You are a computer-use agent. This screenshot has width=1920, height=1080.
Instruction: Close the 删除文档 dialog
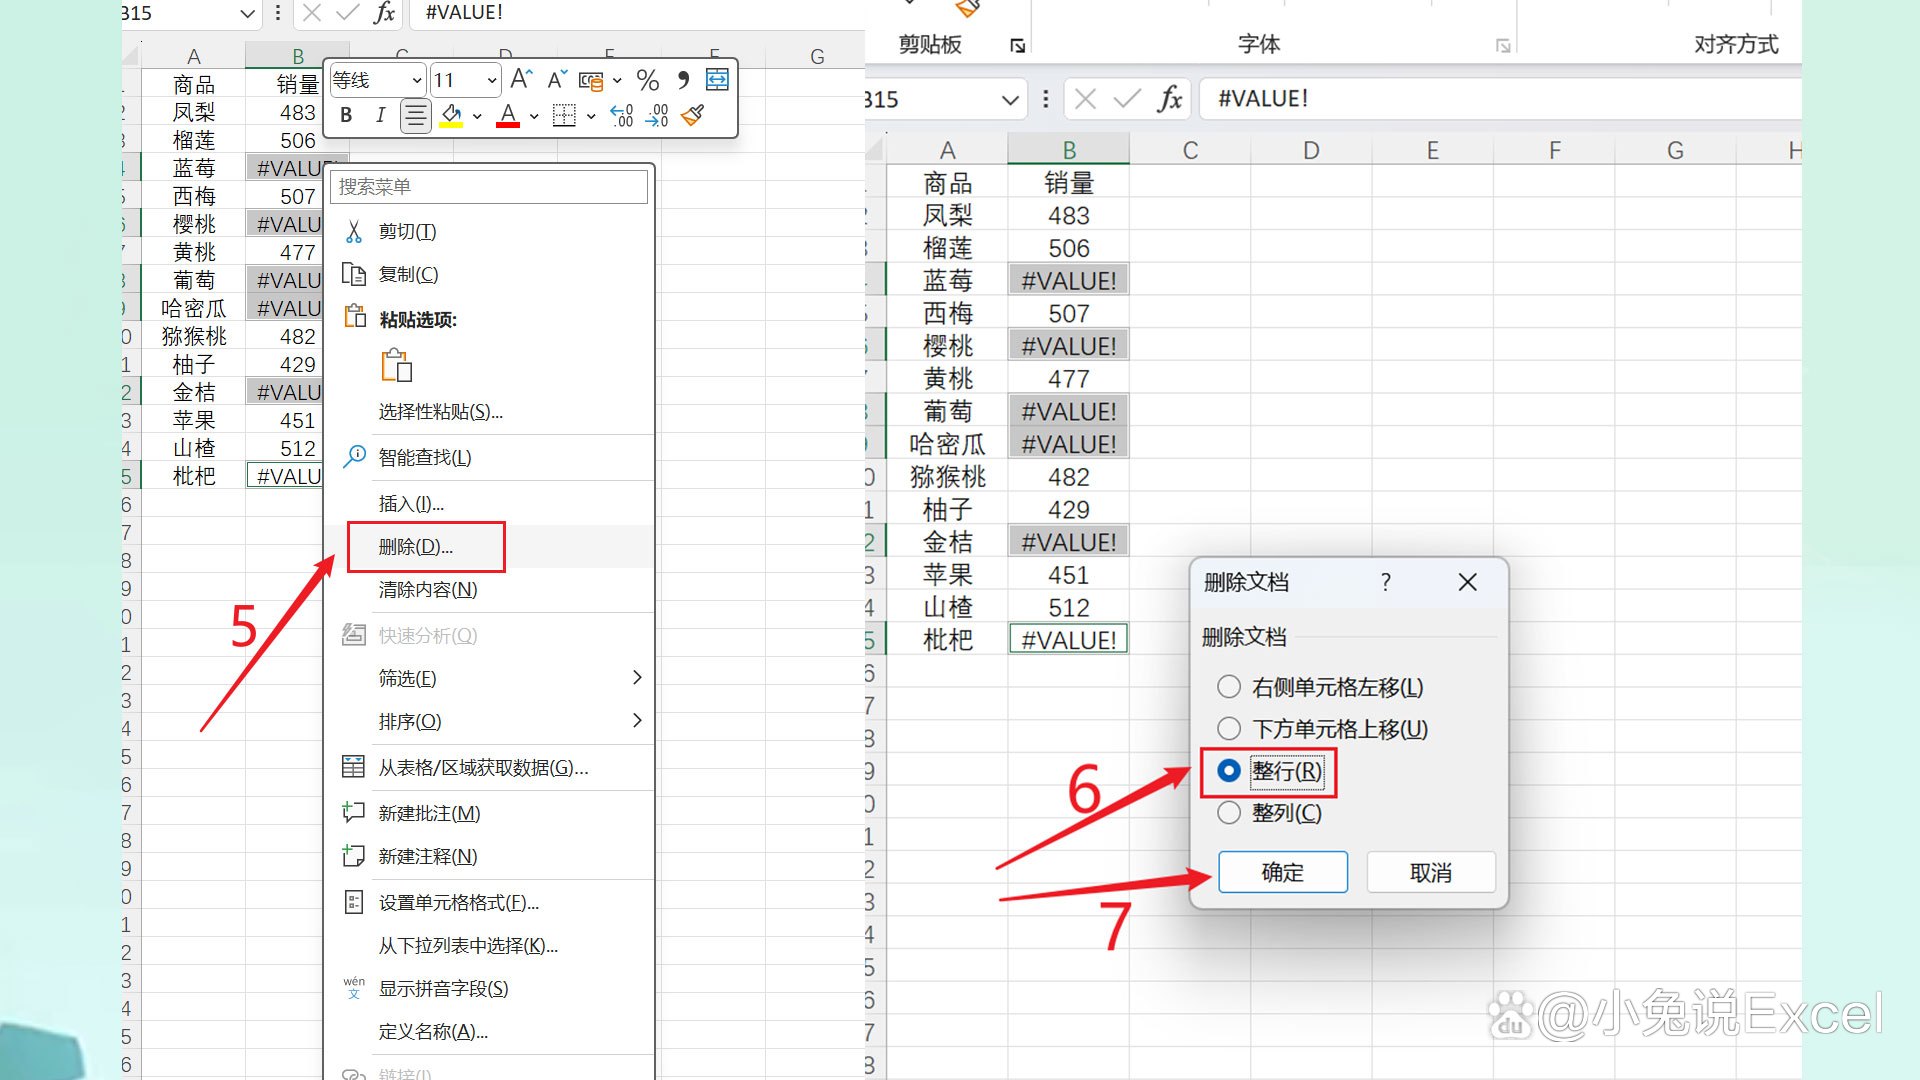[1467, 582]
